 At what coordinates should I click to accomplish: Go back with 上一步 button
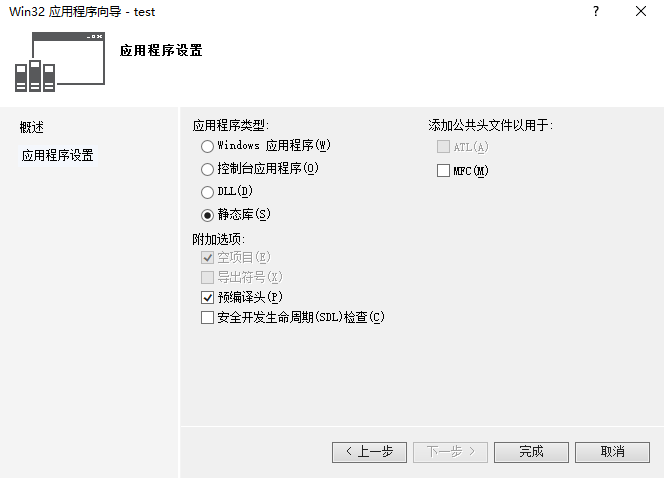[x=369, y=452]
